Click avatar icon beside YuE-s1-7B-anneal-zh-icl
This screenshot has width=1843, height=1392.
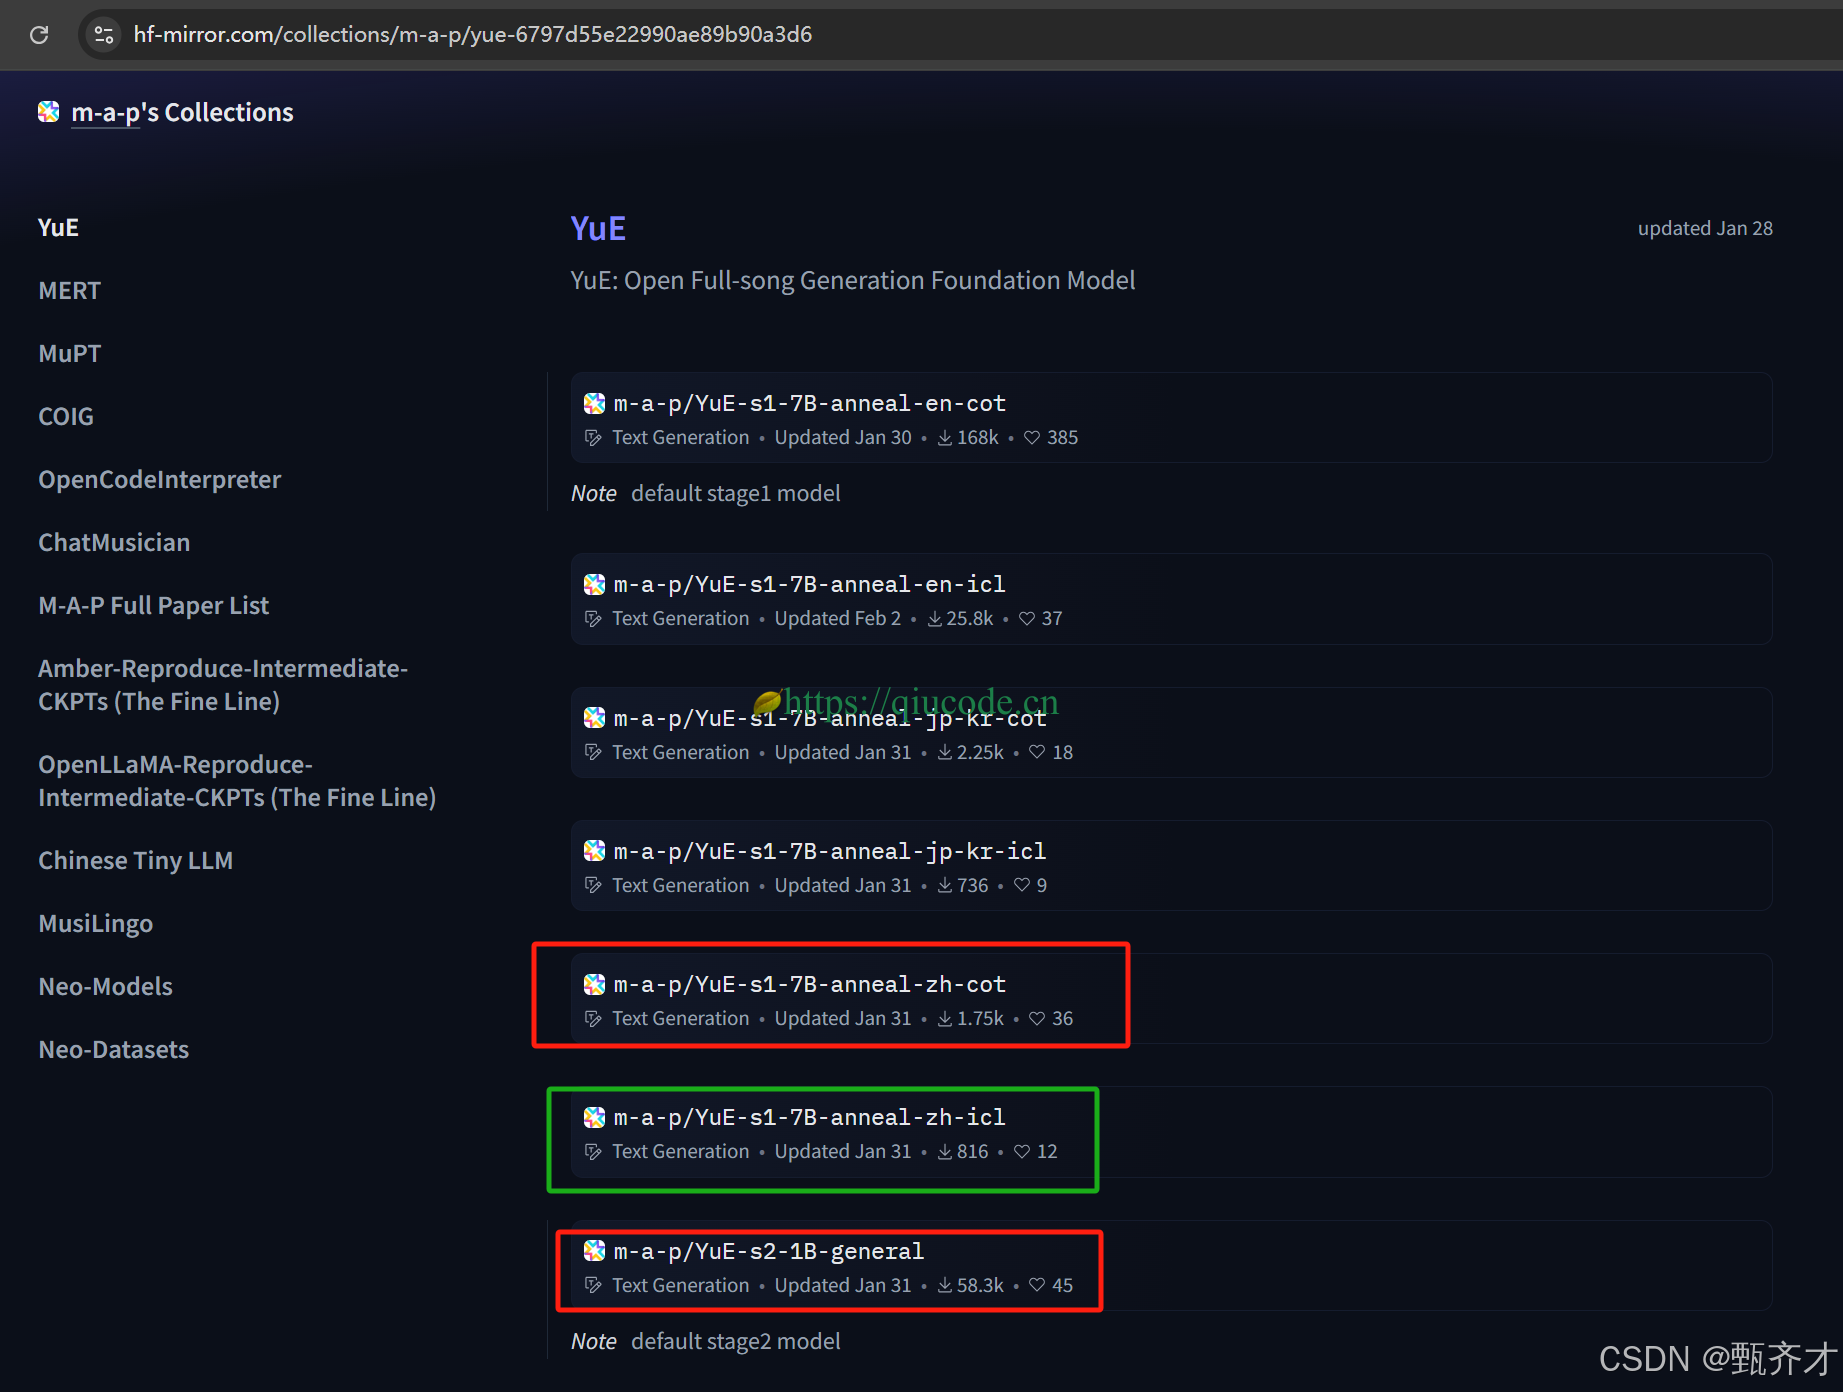coord(595,1118)
